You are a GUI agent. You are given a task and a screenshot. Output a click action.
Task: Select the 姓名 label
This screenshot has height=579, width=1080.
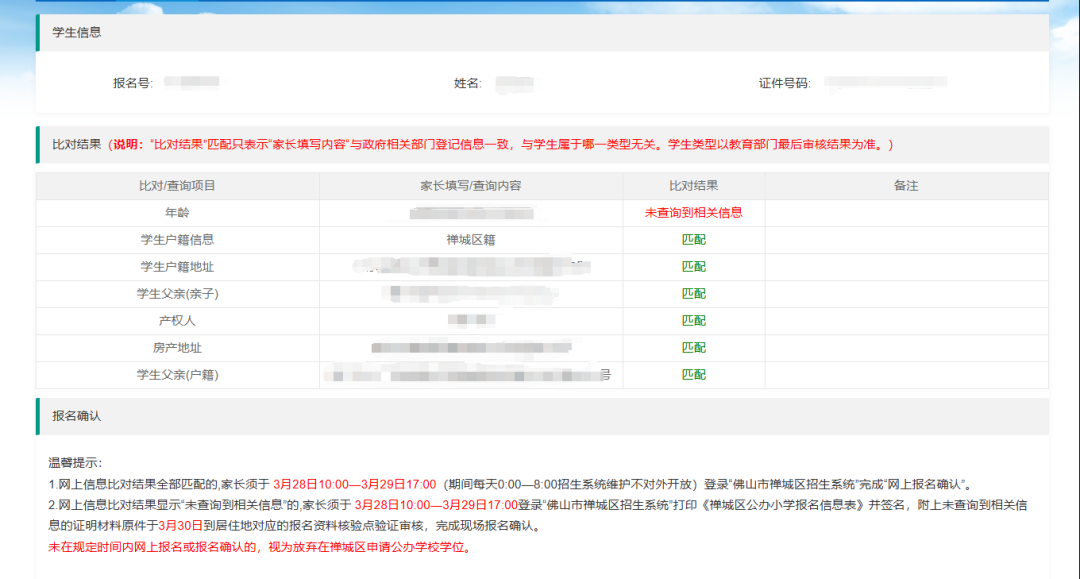pyautogui.click(x=468, y=83)
